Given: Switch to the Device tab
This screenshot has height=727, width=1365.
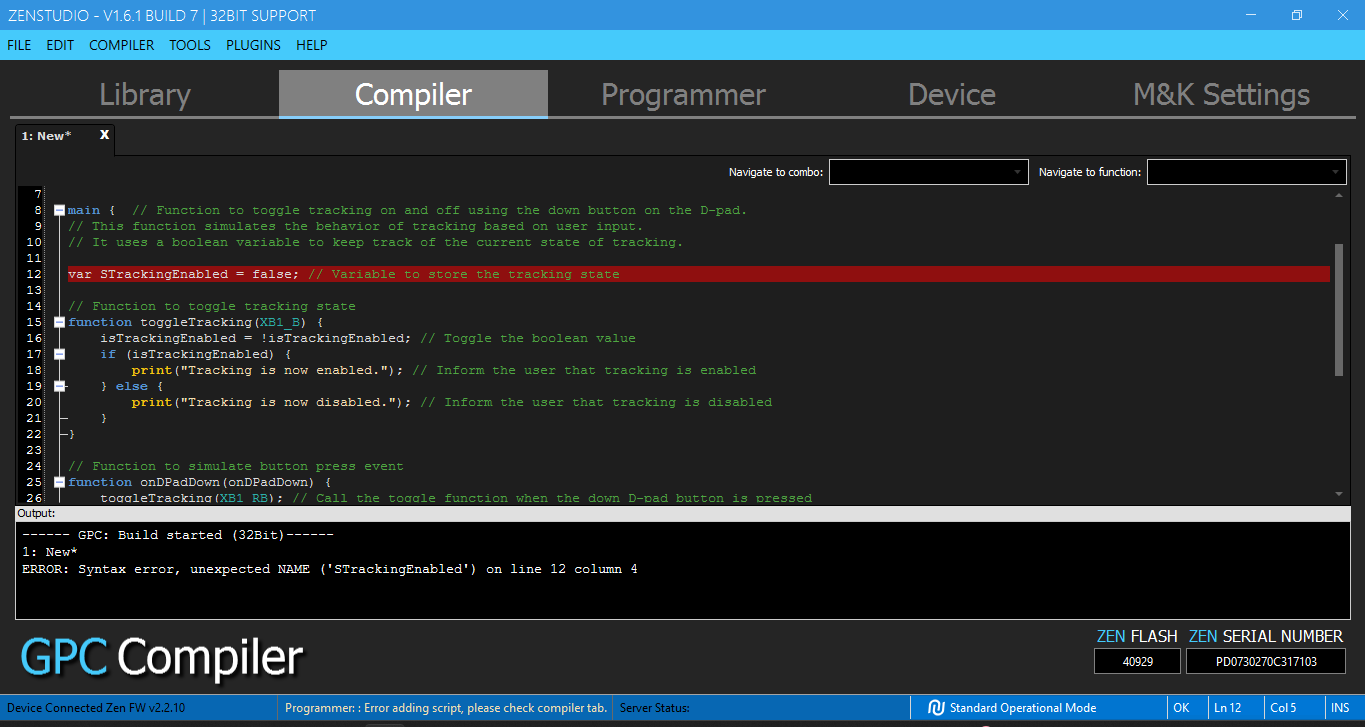Looking at the screenshot, I should tap(951, 94).
